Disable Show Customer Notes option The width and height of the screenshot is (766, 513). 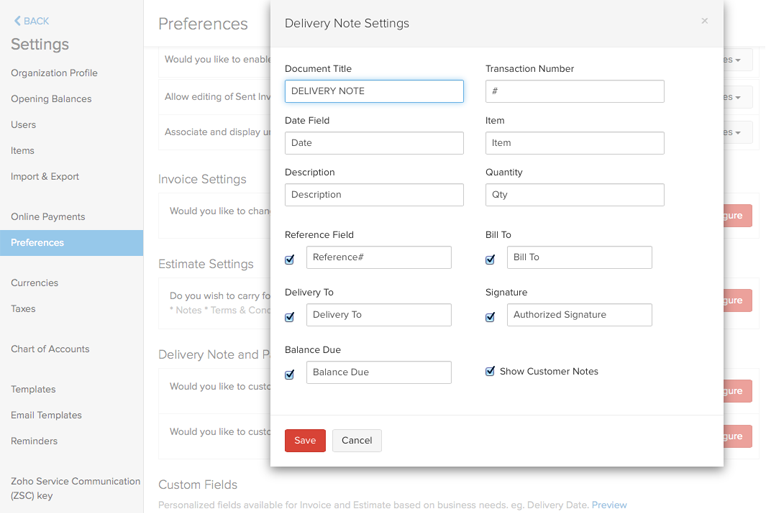490,371
